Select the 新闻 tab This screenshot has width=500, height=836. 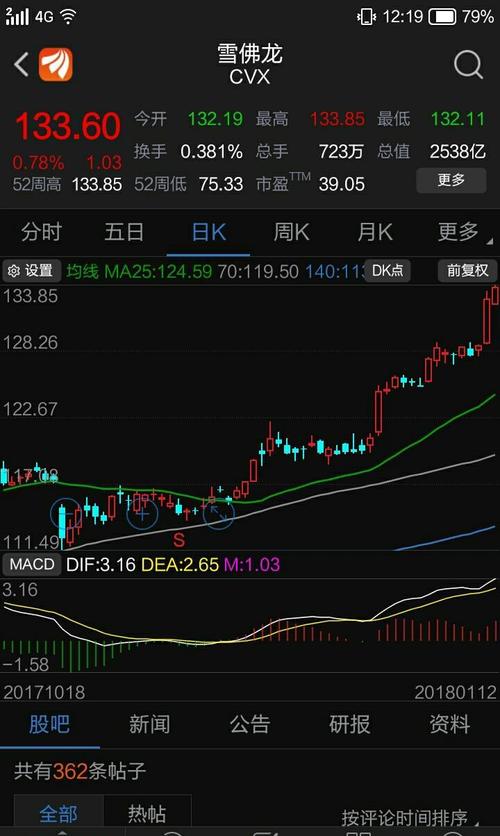(149, 724)
